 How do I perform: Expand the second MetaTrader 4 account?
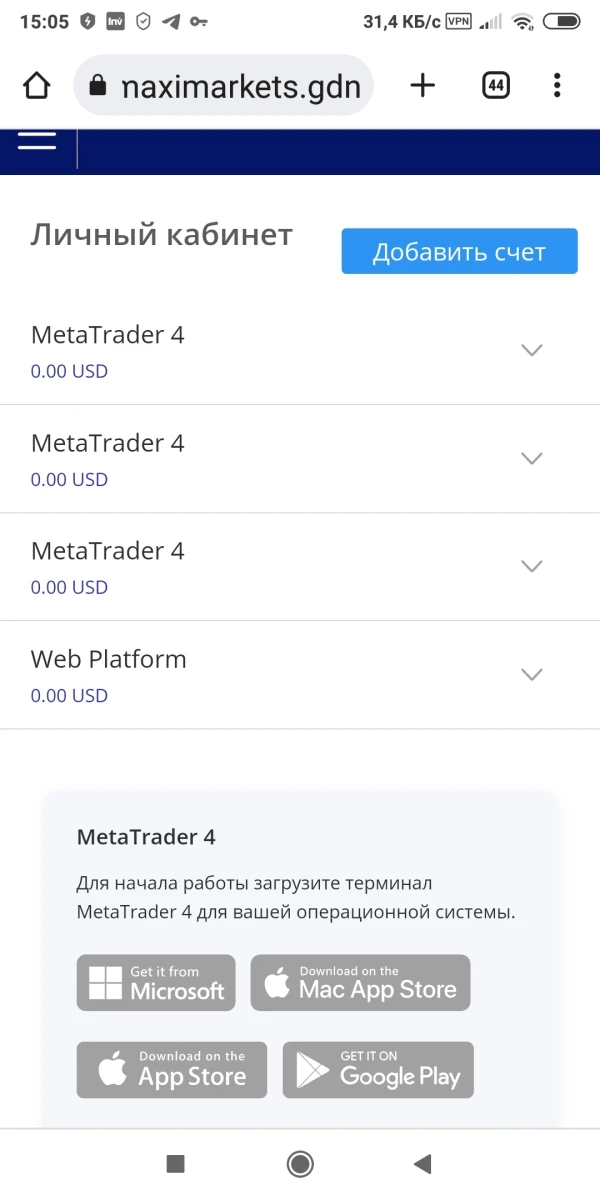click(532, 458)
